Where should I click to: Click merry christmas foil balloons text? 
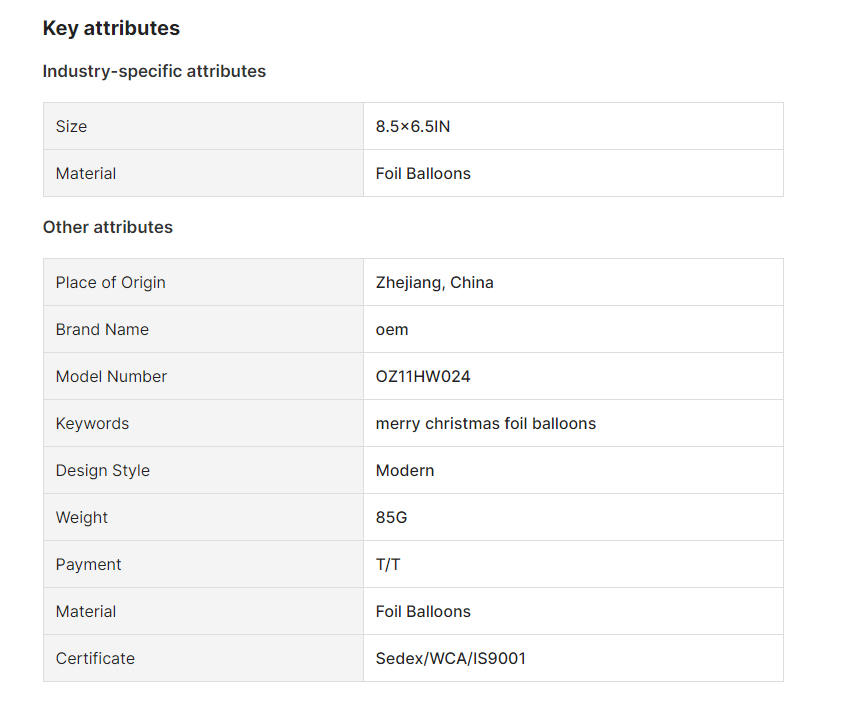coord(486,423)
